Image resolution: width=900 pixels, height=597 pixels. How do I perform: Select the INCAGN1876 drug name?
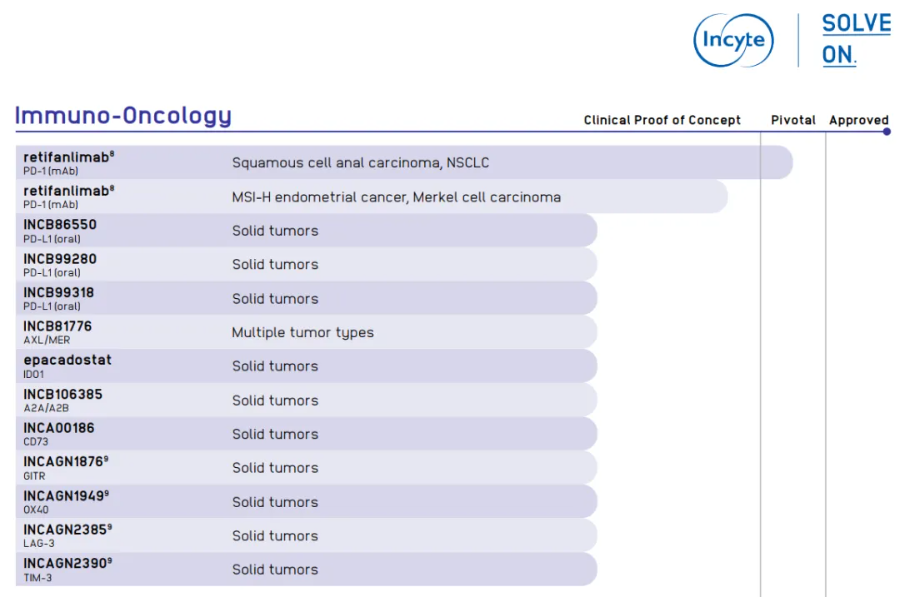pos(65,462)
